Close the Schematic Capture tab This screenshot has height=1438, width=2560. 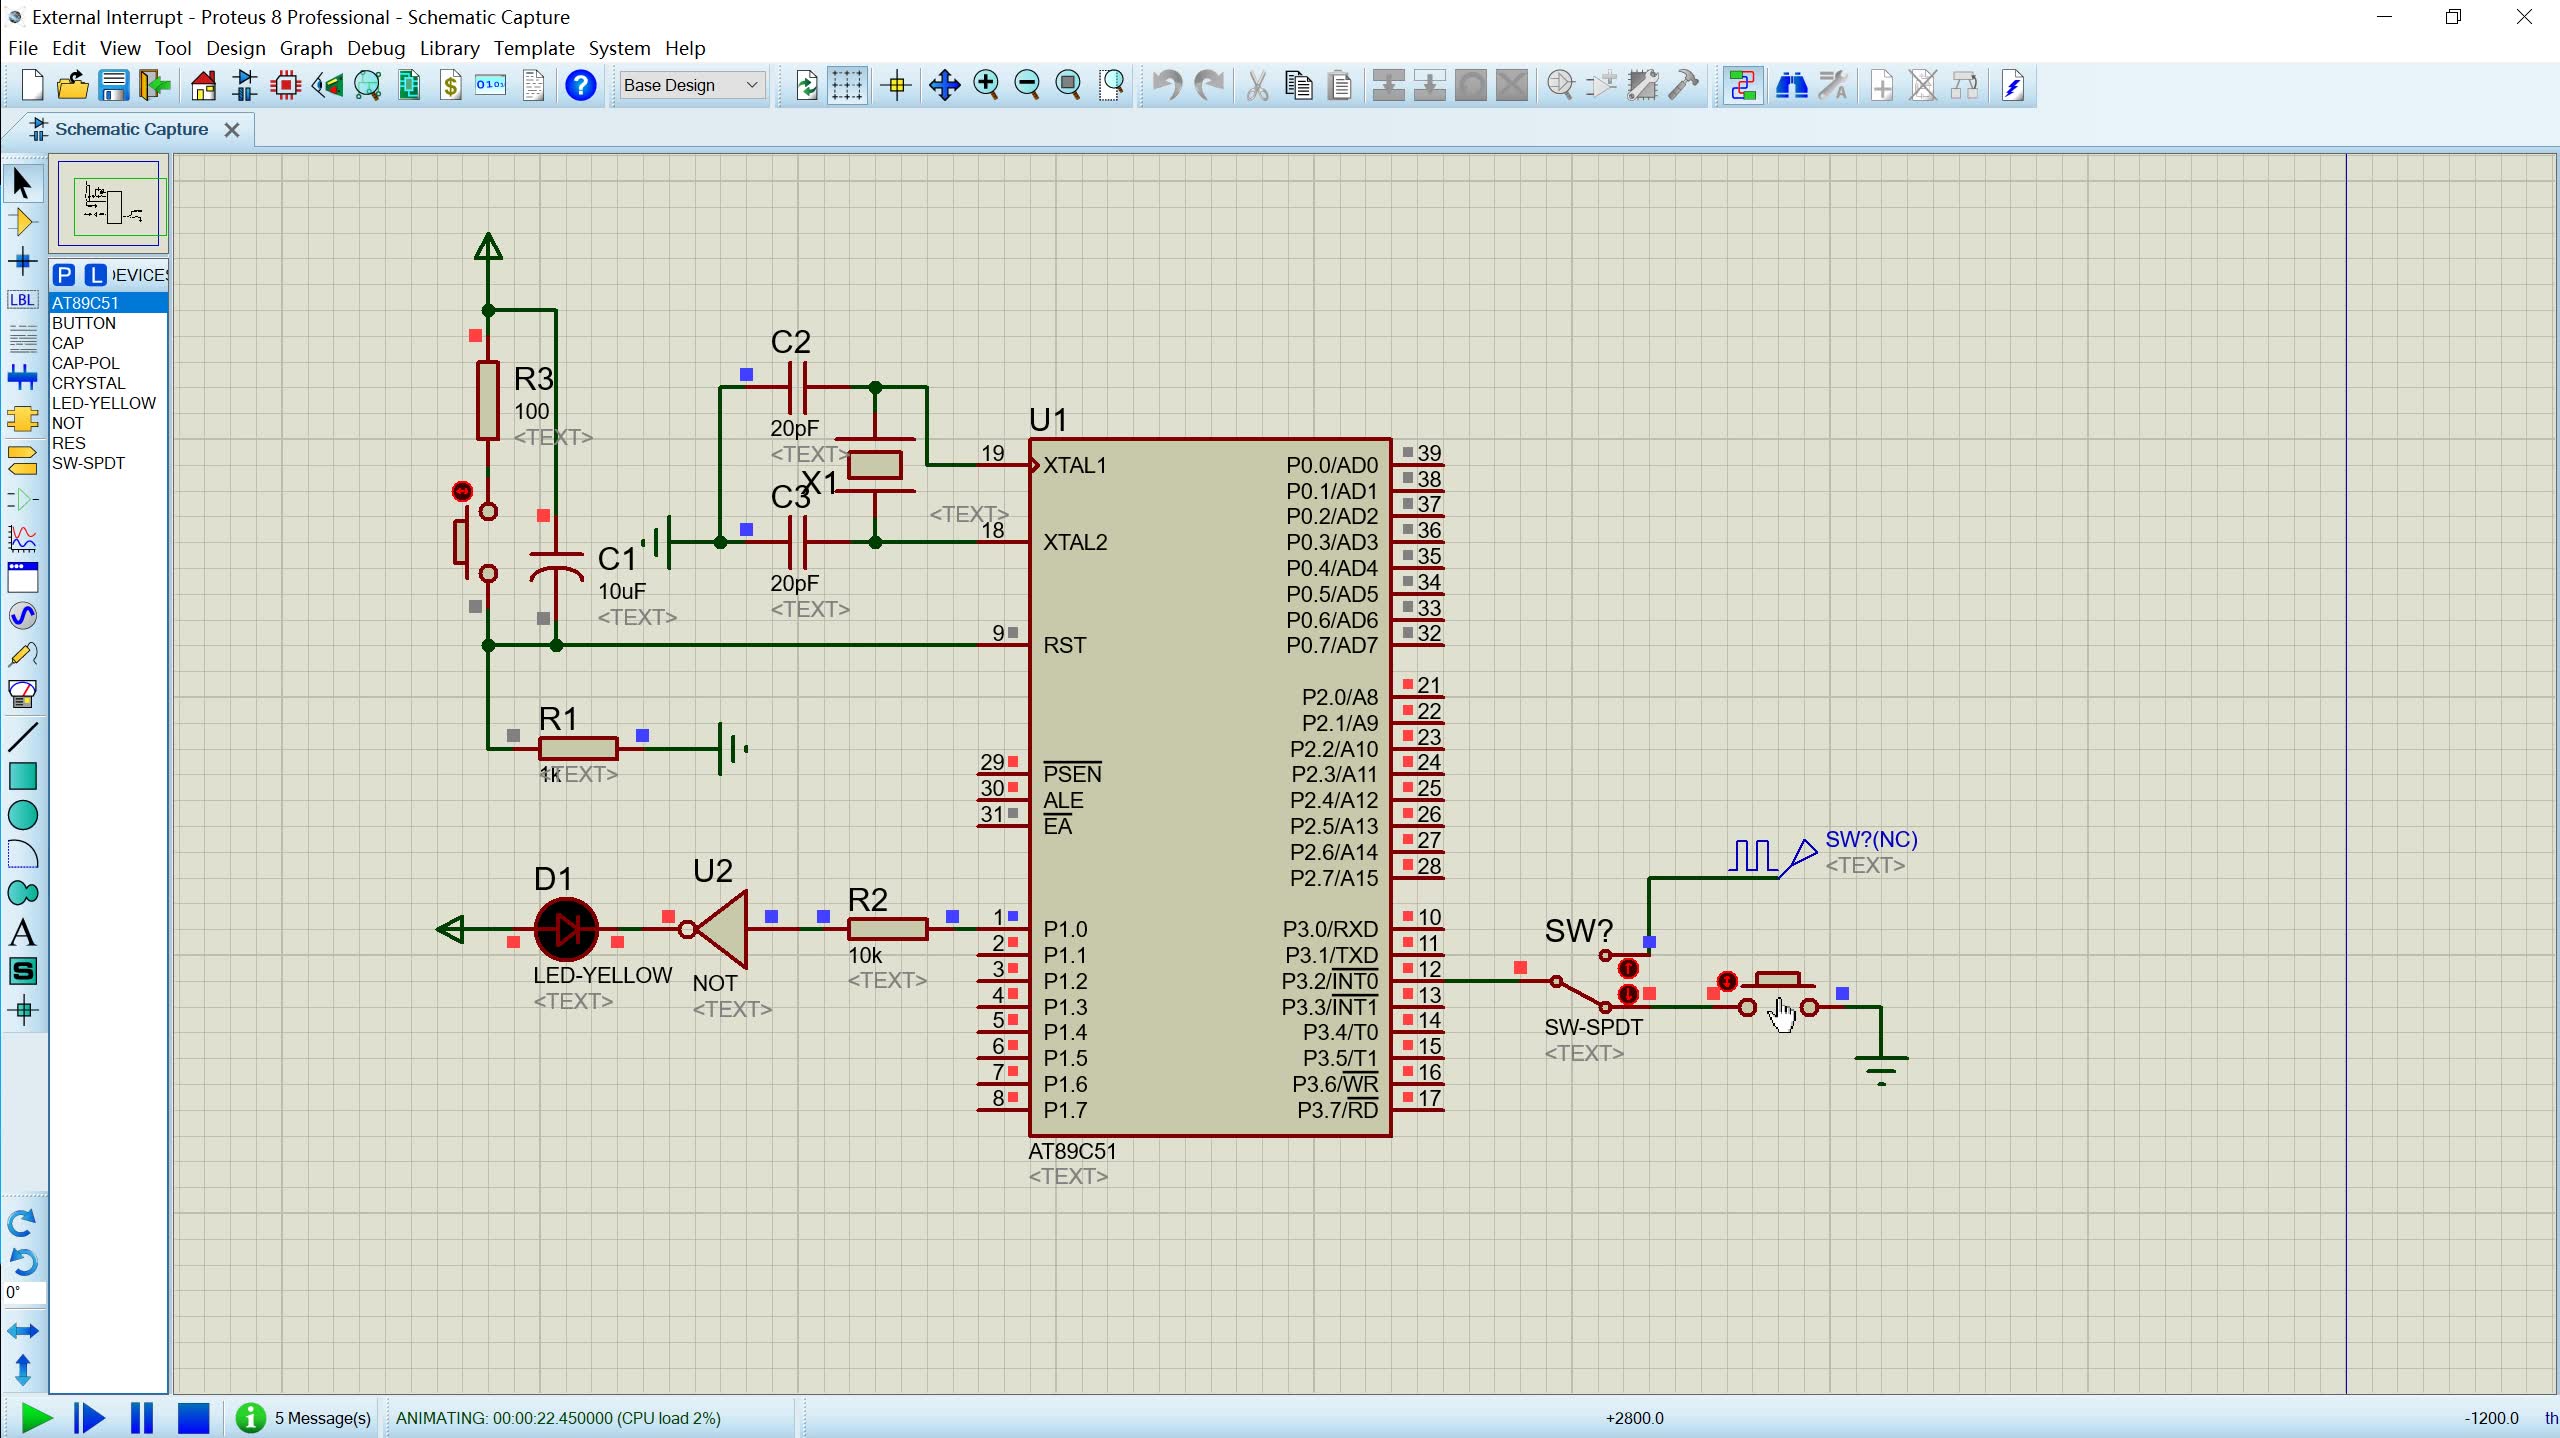pyautogui.click(x=232, y=130)
